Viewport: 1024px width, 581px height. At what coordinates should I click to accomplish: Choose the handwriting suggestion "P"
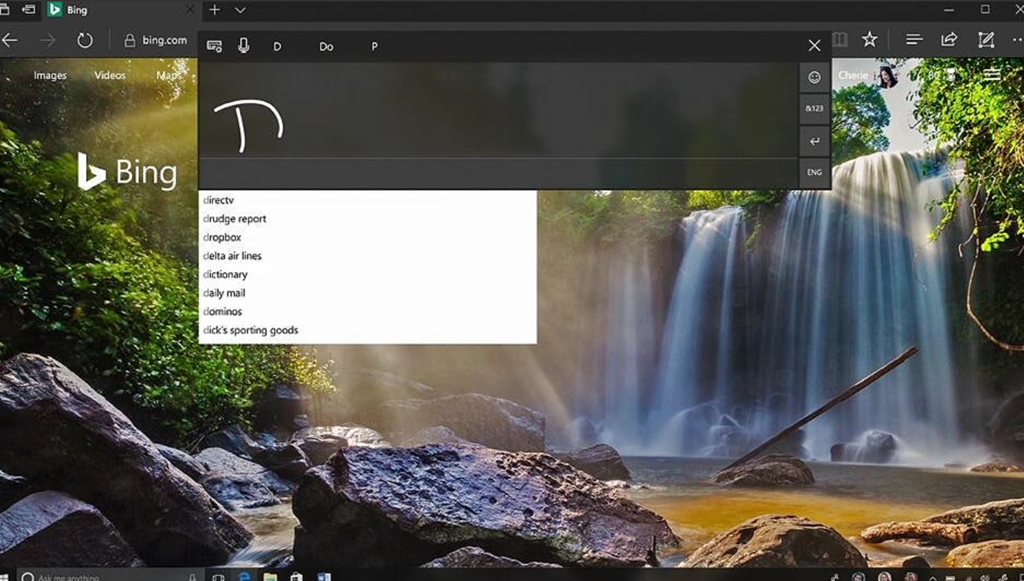pos(374,46)
